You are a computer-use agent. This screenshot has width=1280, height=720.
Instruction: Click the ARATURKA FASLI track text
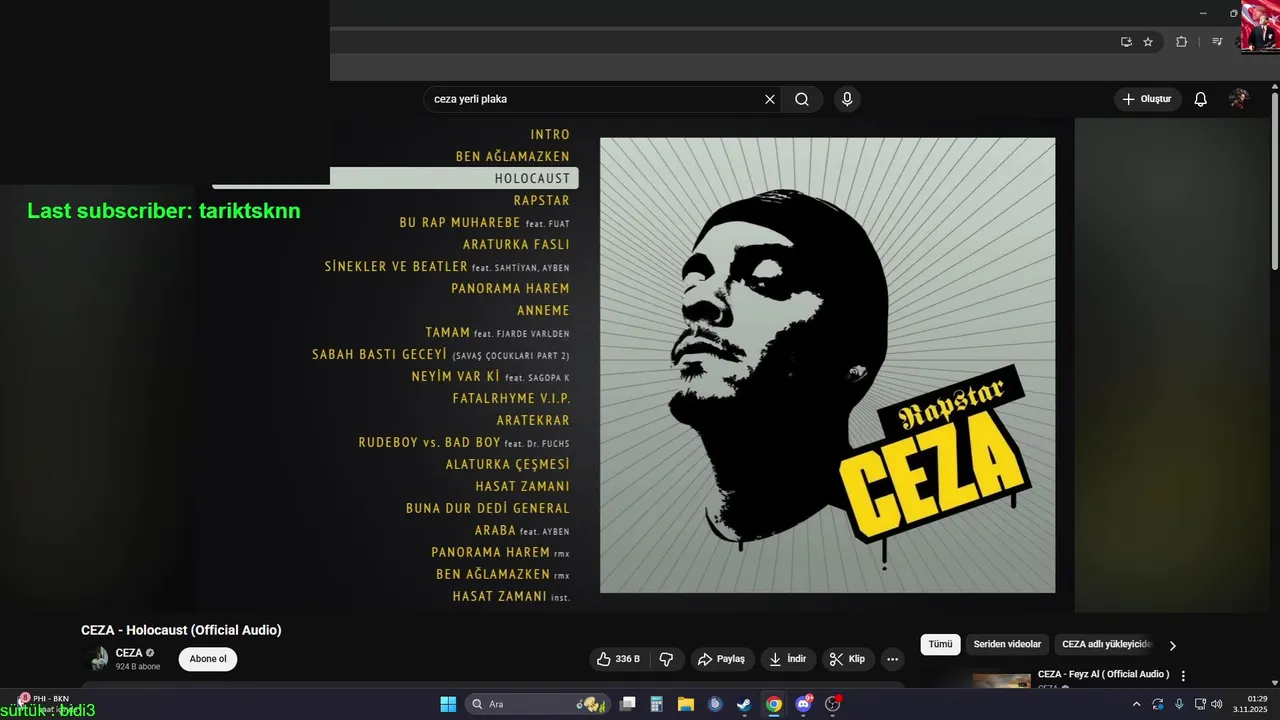coord(516,244)
